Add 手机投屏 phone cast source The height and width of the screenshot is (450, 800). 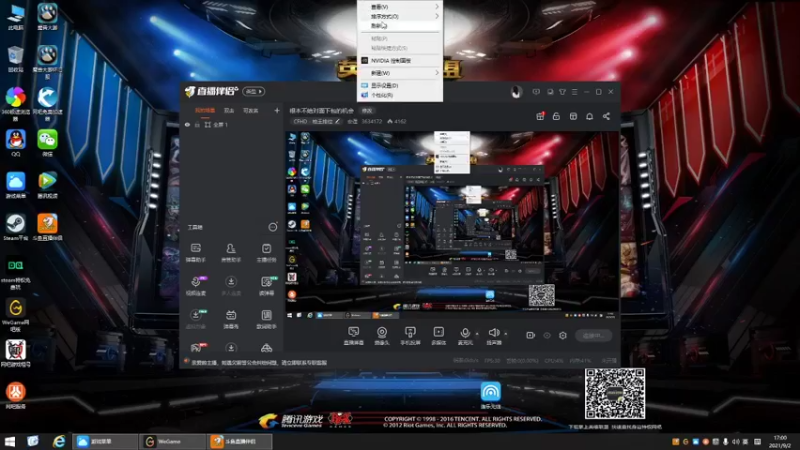point(410,336)
